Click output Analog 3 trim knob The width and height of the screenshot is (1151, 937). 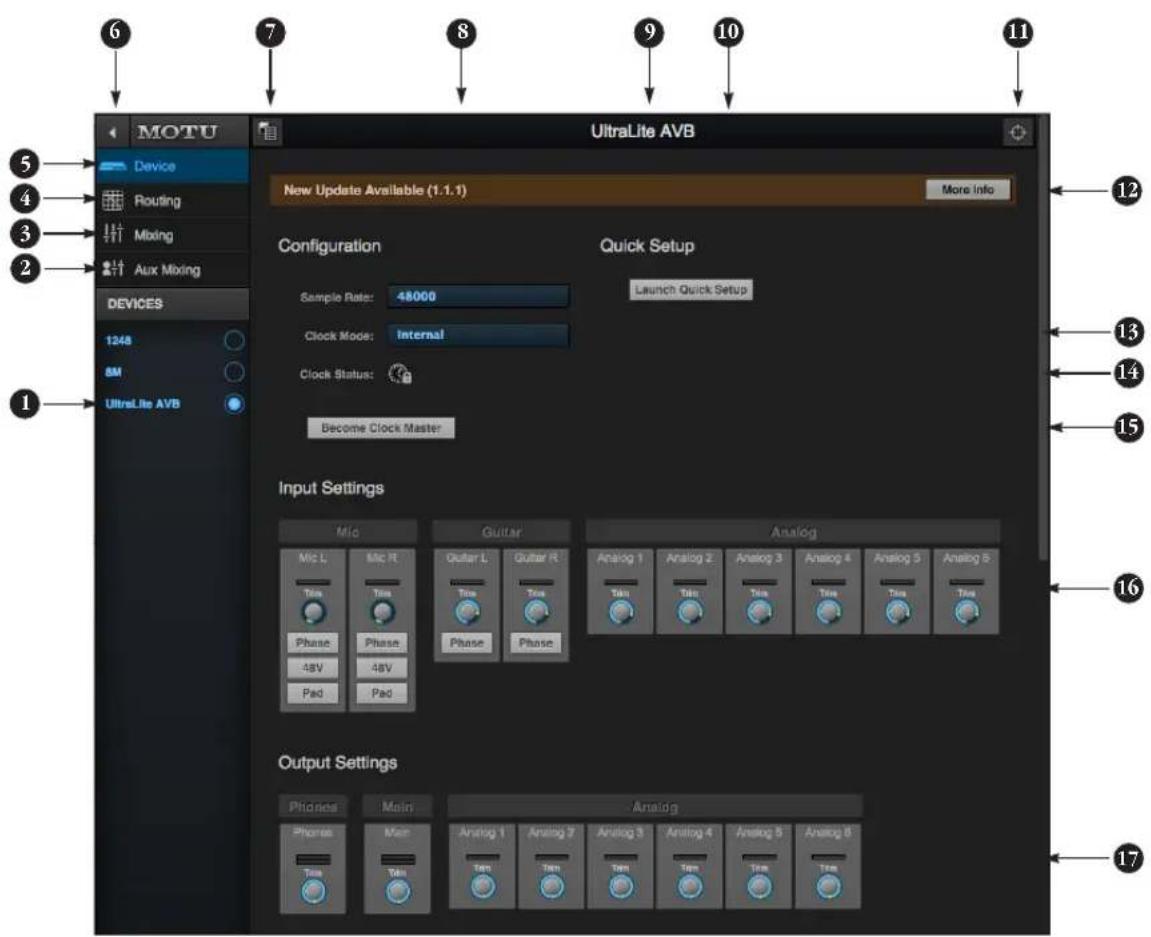pyautogui.click(x=621, y=886)
